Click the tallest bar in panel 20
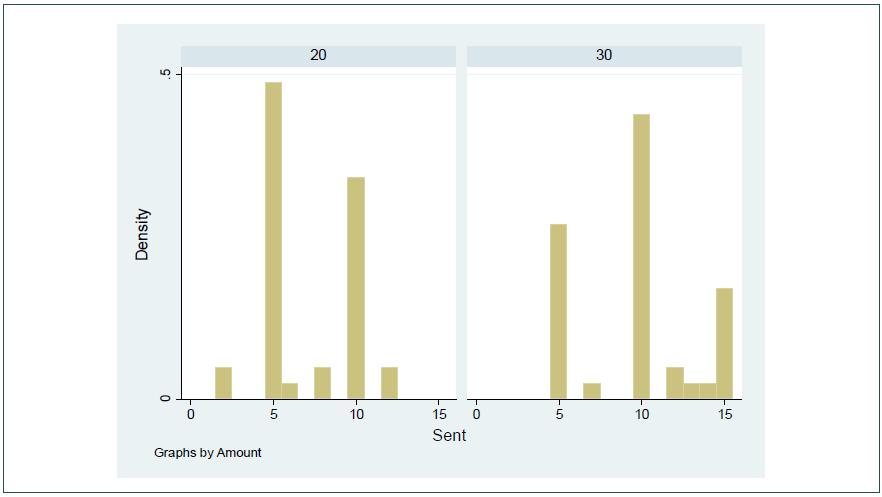This screenshot has width=882, height=497. tap(273, 240)
